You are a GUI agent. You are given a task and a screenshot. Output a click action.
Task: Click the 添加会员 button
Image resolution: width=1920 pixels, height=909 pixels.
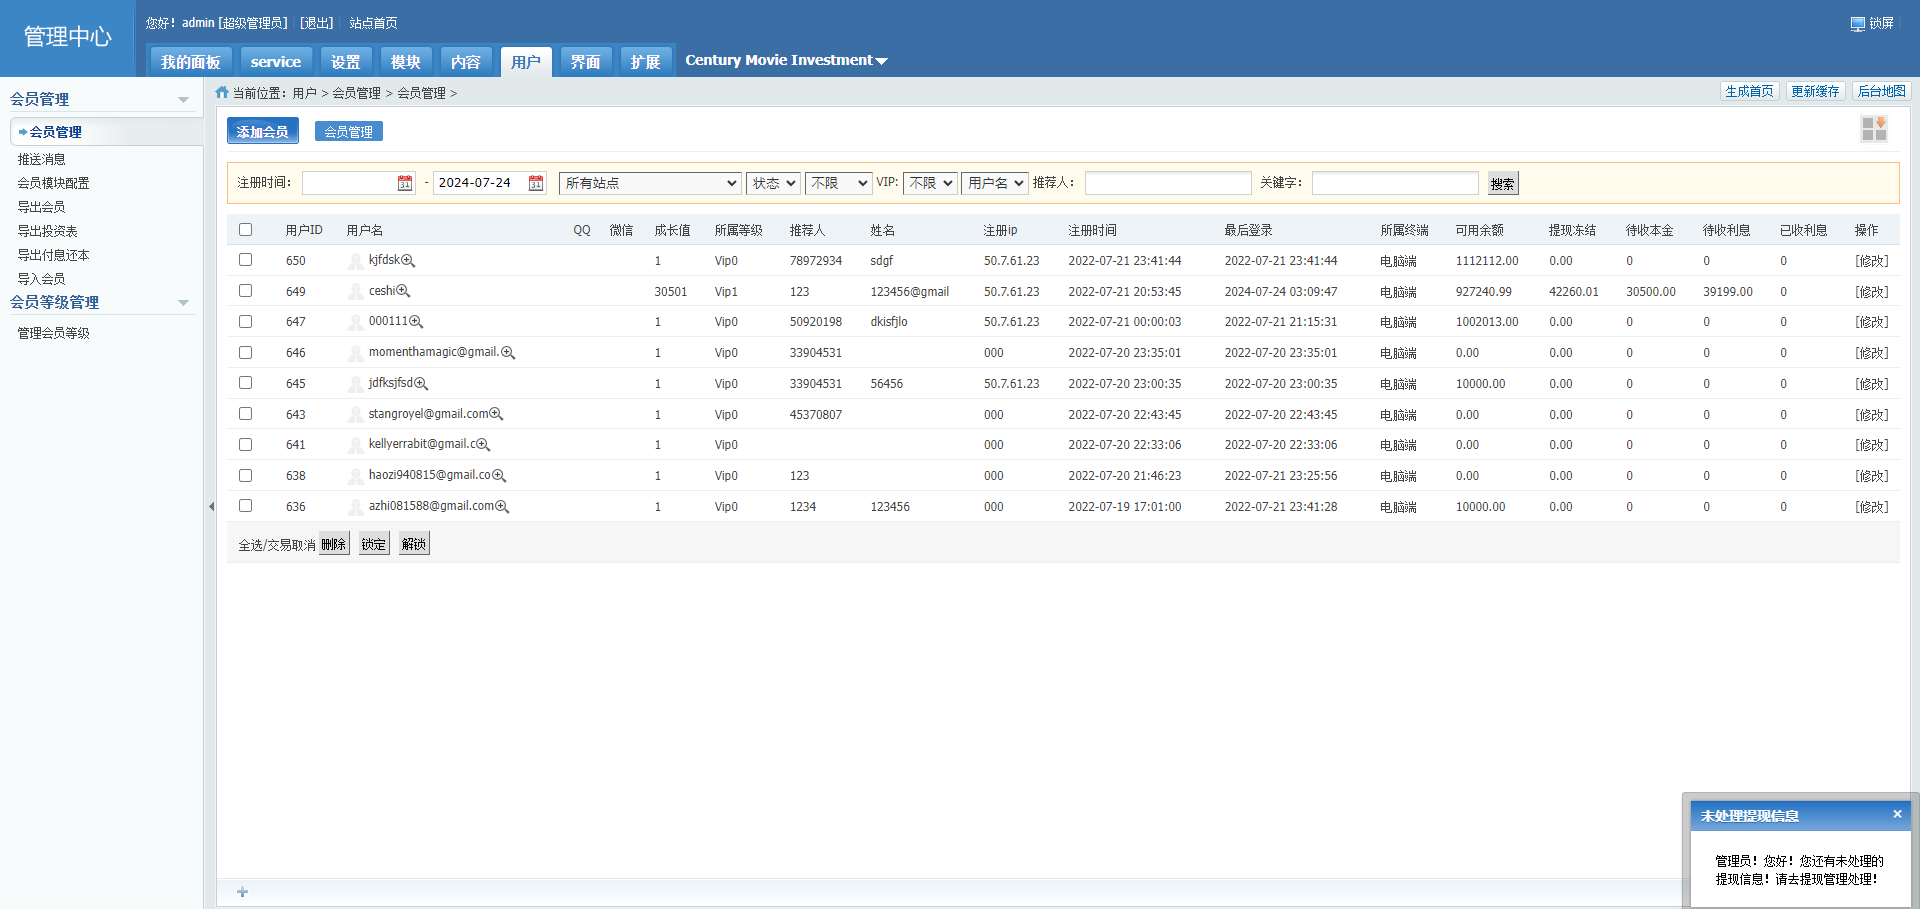[262, 131]
